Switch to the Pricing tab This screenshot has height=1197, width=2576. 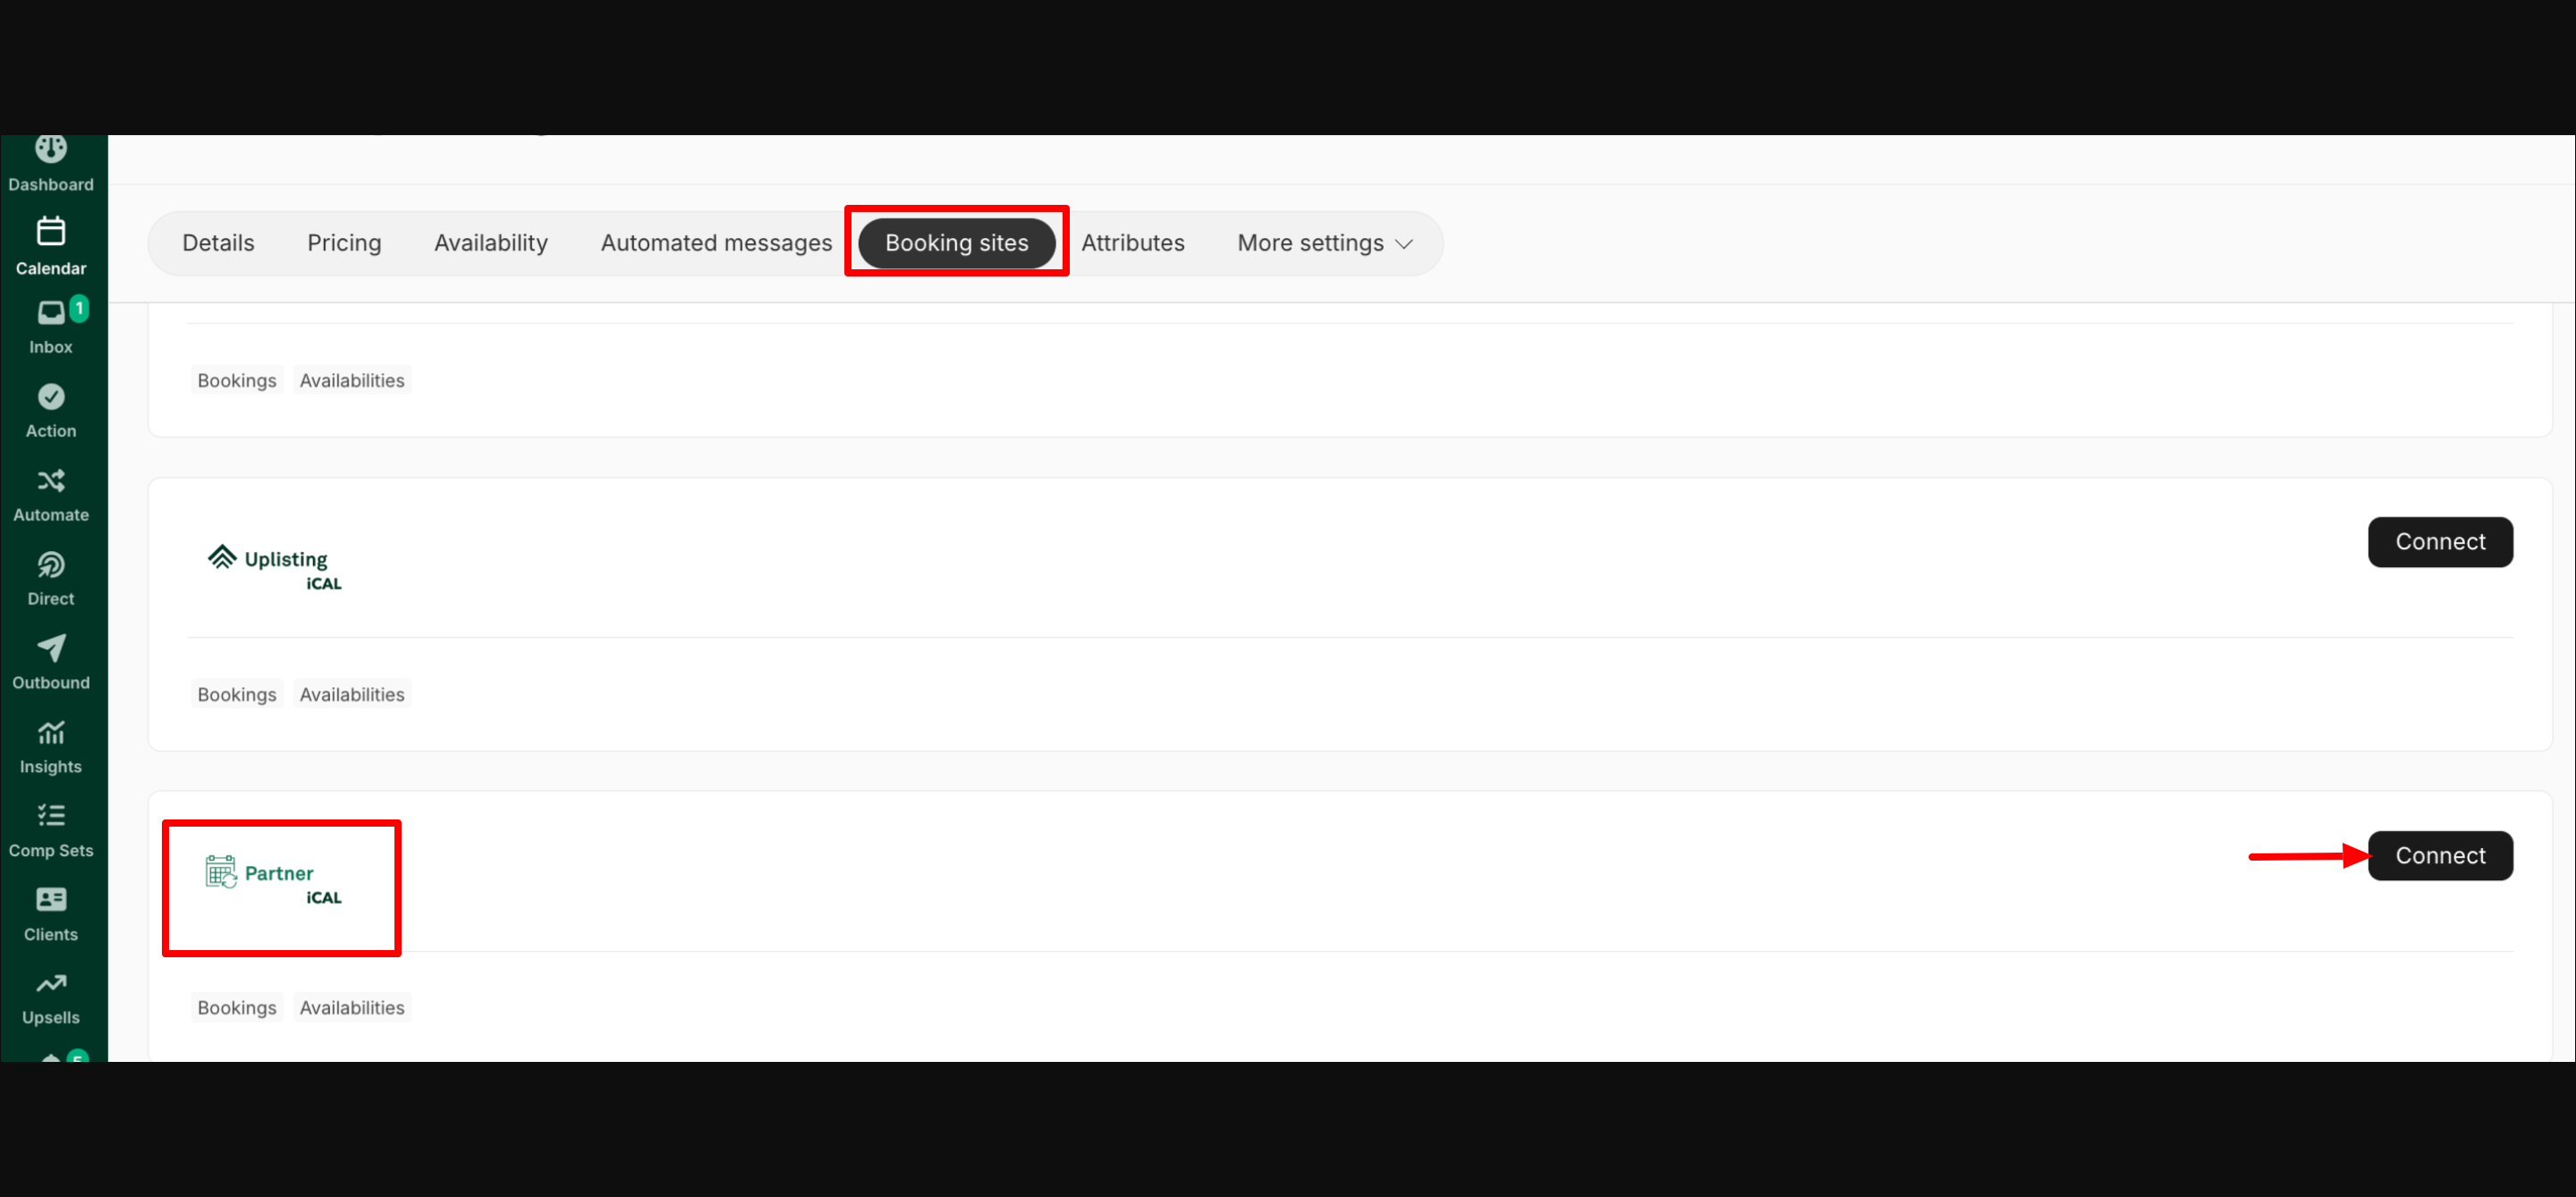point(344,243)
